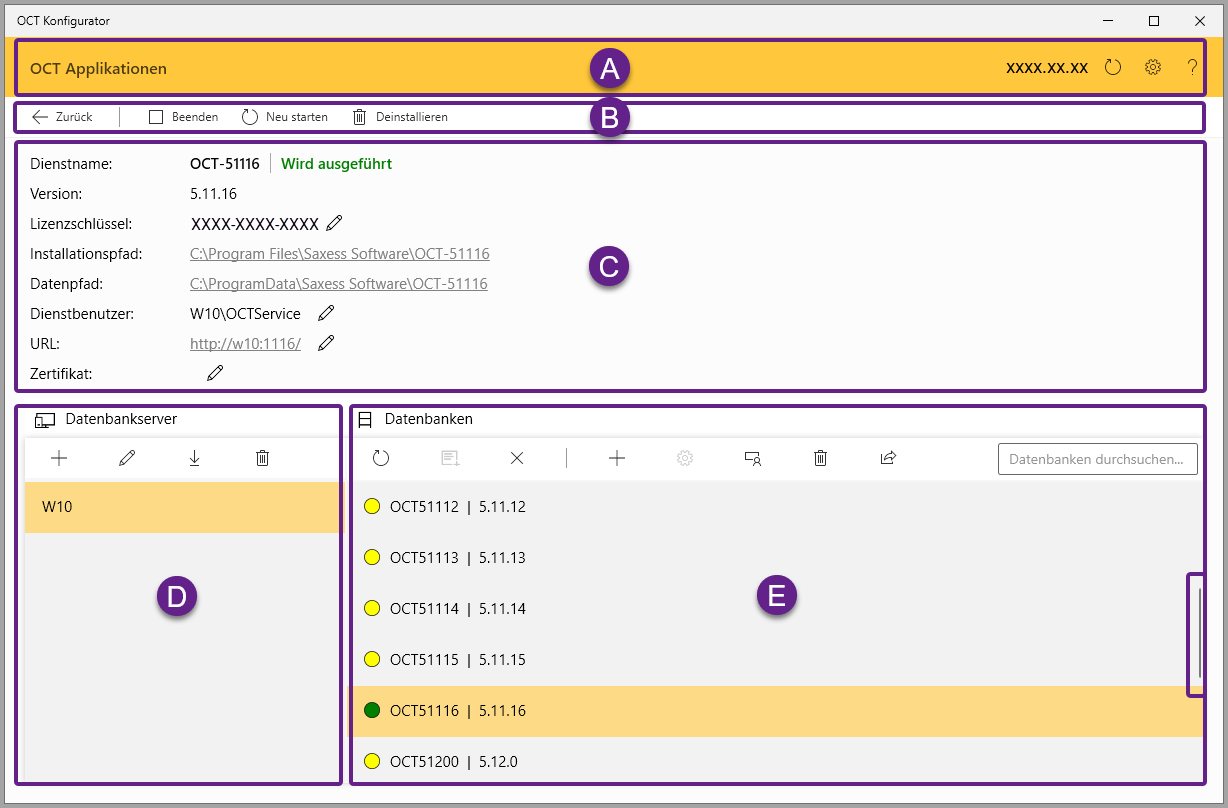Delete the selected Datenbankserver with the trash icon
Image resolution: width=1228 pixels, height=808 pixels.
[262, 458]
